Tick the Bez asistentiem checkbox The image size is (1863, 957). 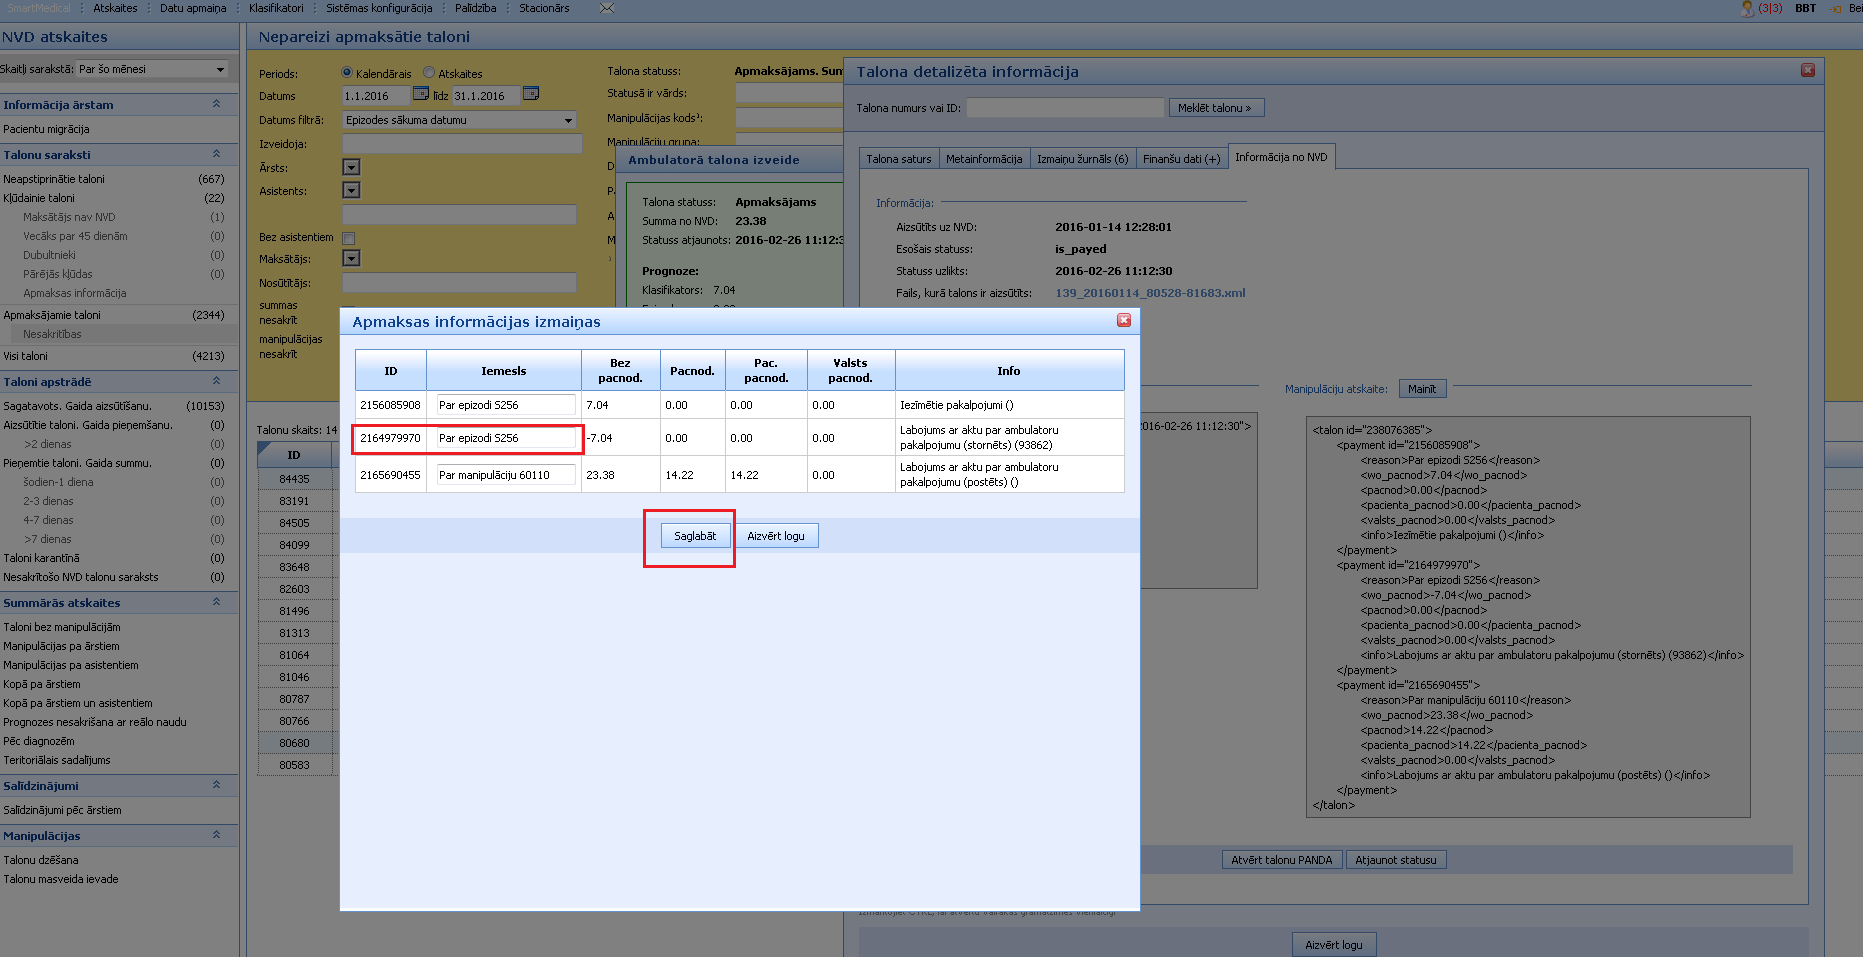coord(349,238)
